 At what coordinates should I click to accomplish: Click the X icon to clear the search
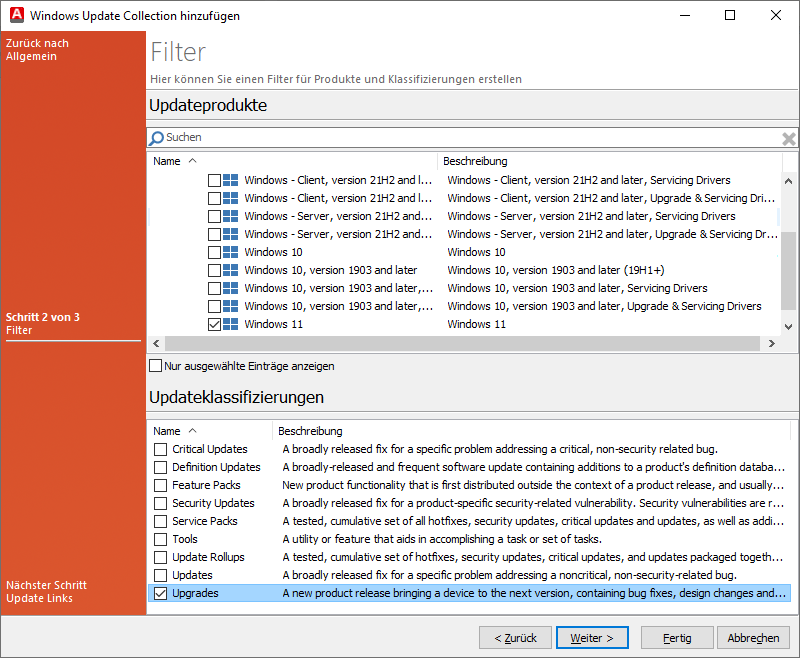click(x=789, y=137)
